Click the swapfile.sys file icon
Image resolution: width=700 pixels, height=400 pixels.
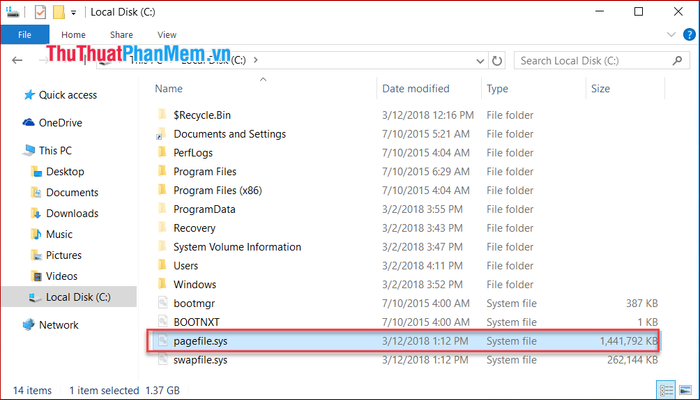pyautogui.click(x=162, y=359)
